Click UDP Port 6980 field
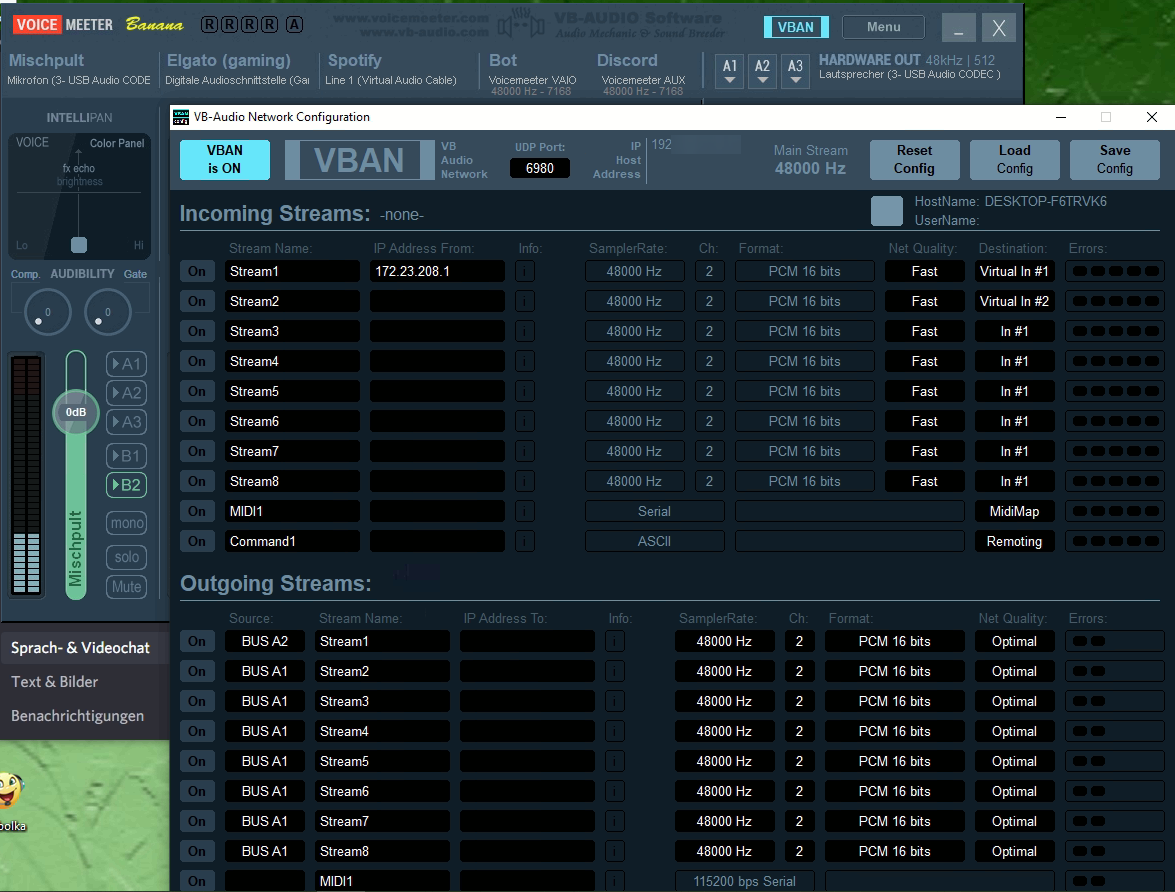 click(540, 168)
